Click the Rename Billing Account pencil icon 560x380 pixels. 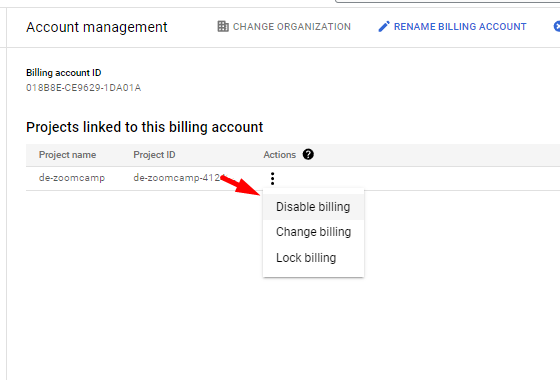coord(384,26)
